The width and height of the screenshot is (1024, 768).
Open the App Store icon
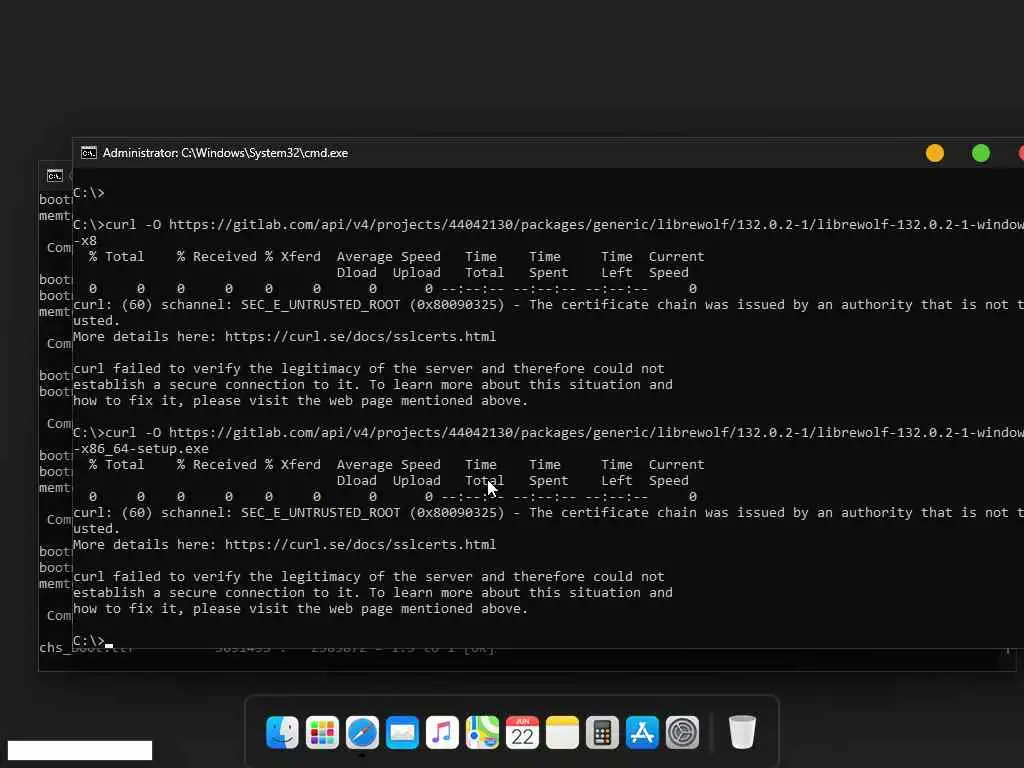[x=642, y=732]
